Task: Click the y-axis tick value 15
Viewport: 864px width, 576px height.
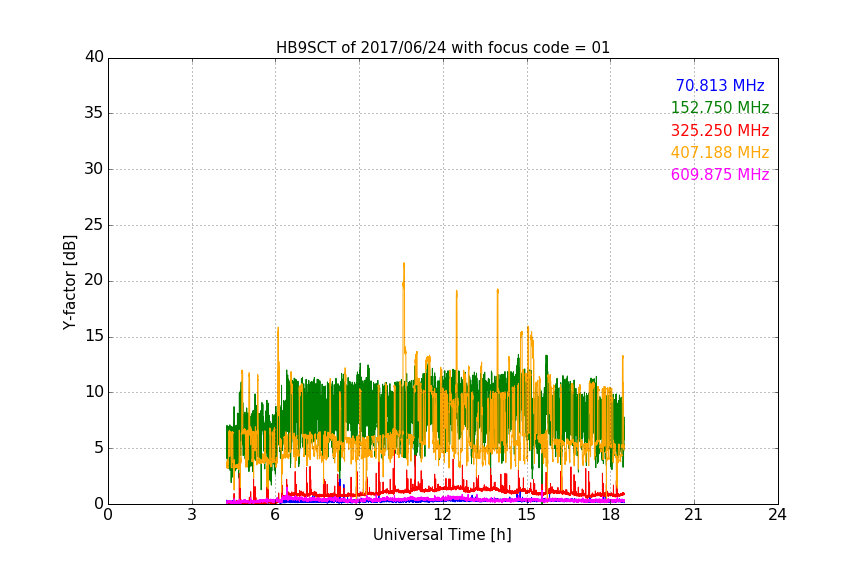Action: tap(94, 336)
